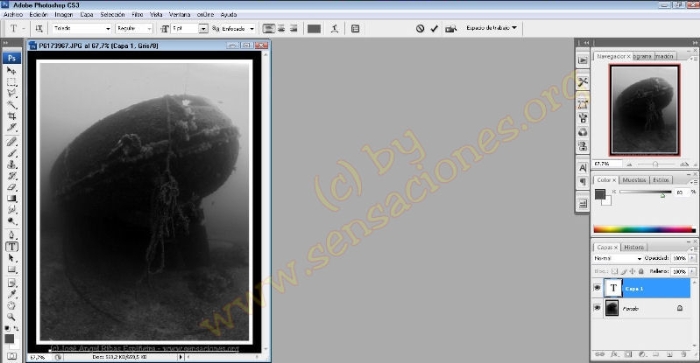Image resolution: width=700 pixels, height=363 pixels.
Task: Cancel current edits with circle-slash icon
Action: [420, 29]
